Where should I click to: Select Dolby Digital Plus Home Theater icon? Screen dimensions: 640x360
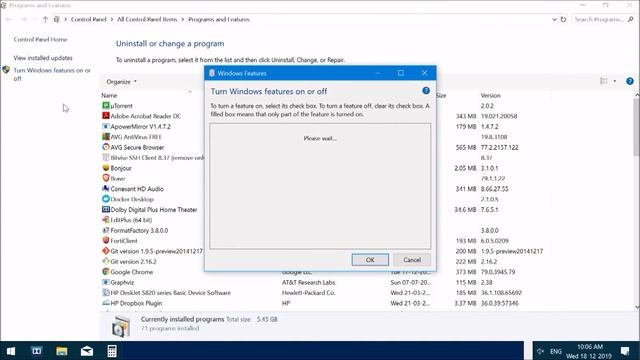[106, 209]
